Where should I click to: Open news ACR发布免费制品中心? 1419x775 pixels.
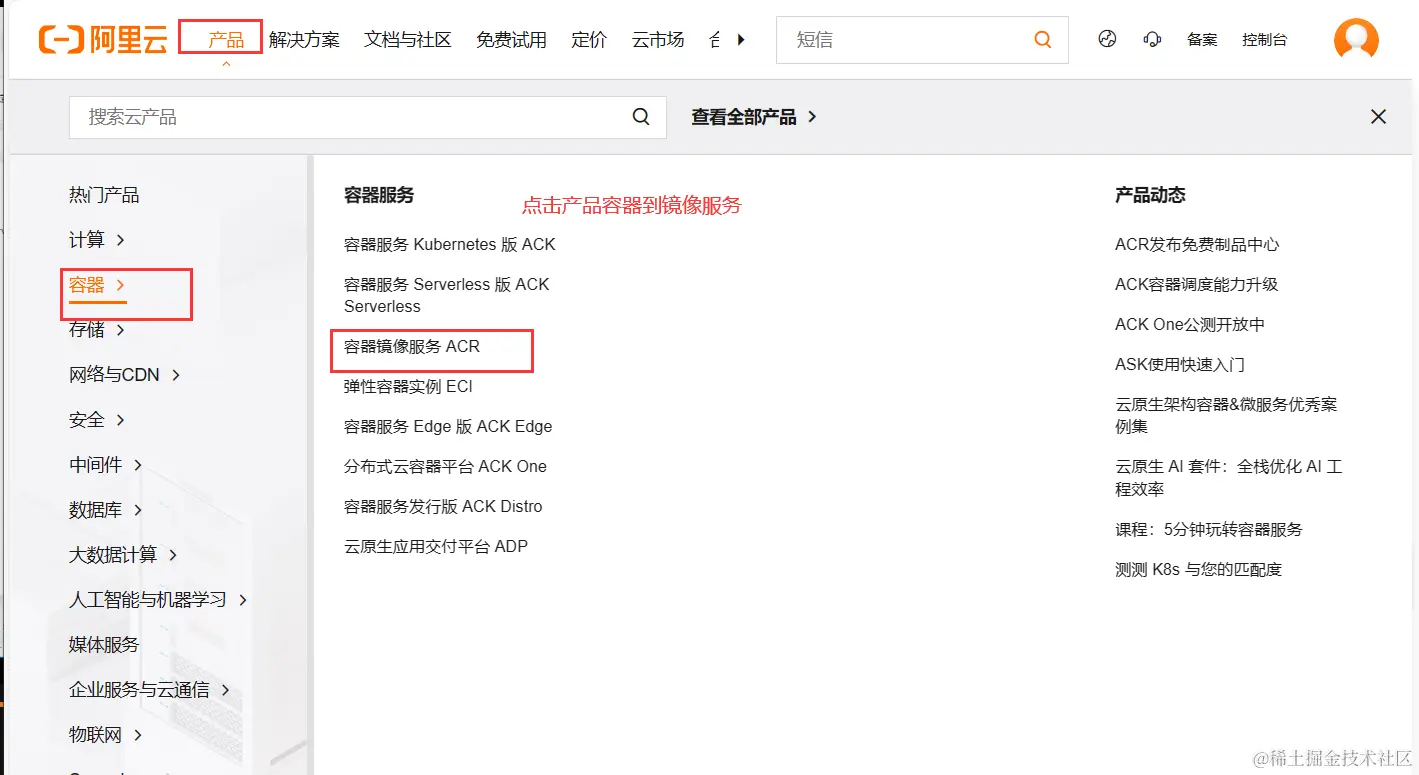1197,244
